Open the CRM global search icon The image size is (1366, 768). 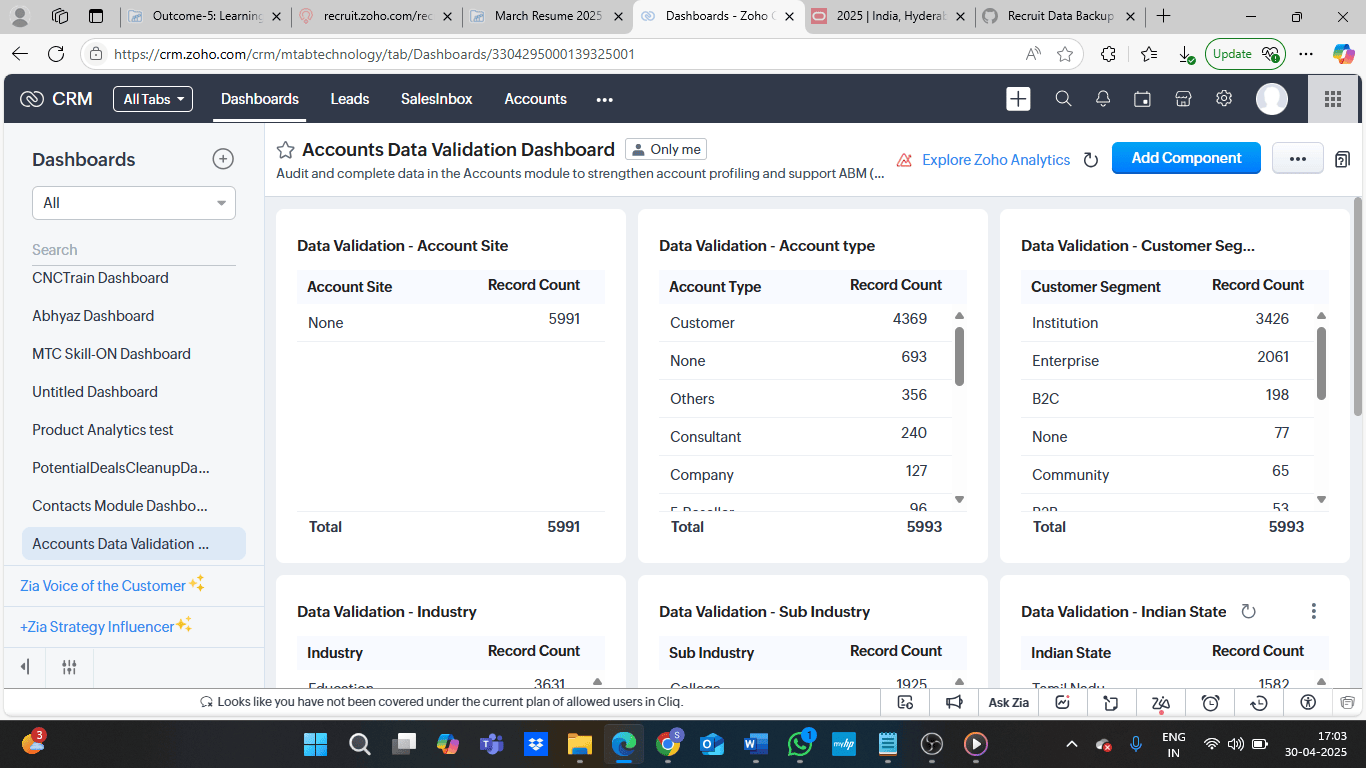click(x=1063, y=99)
